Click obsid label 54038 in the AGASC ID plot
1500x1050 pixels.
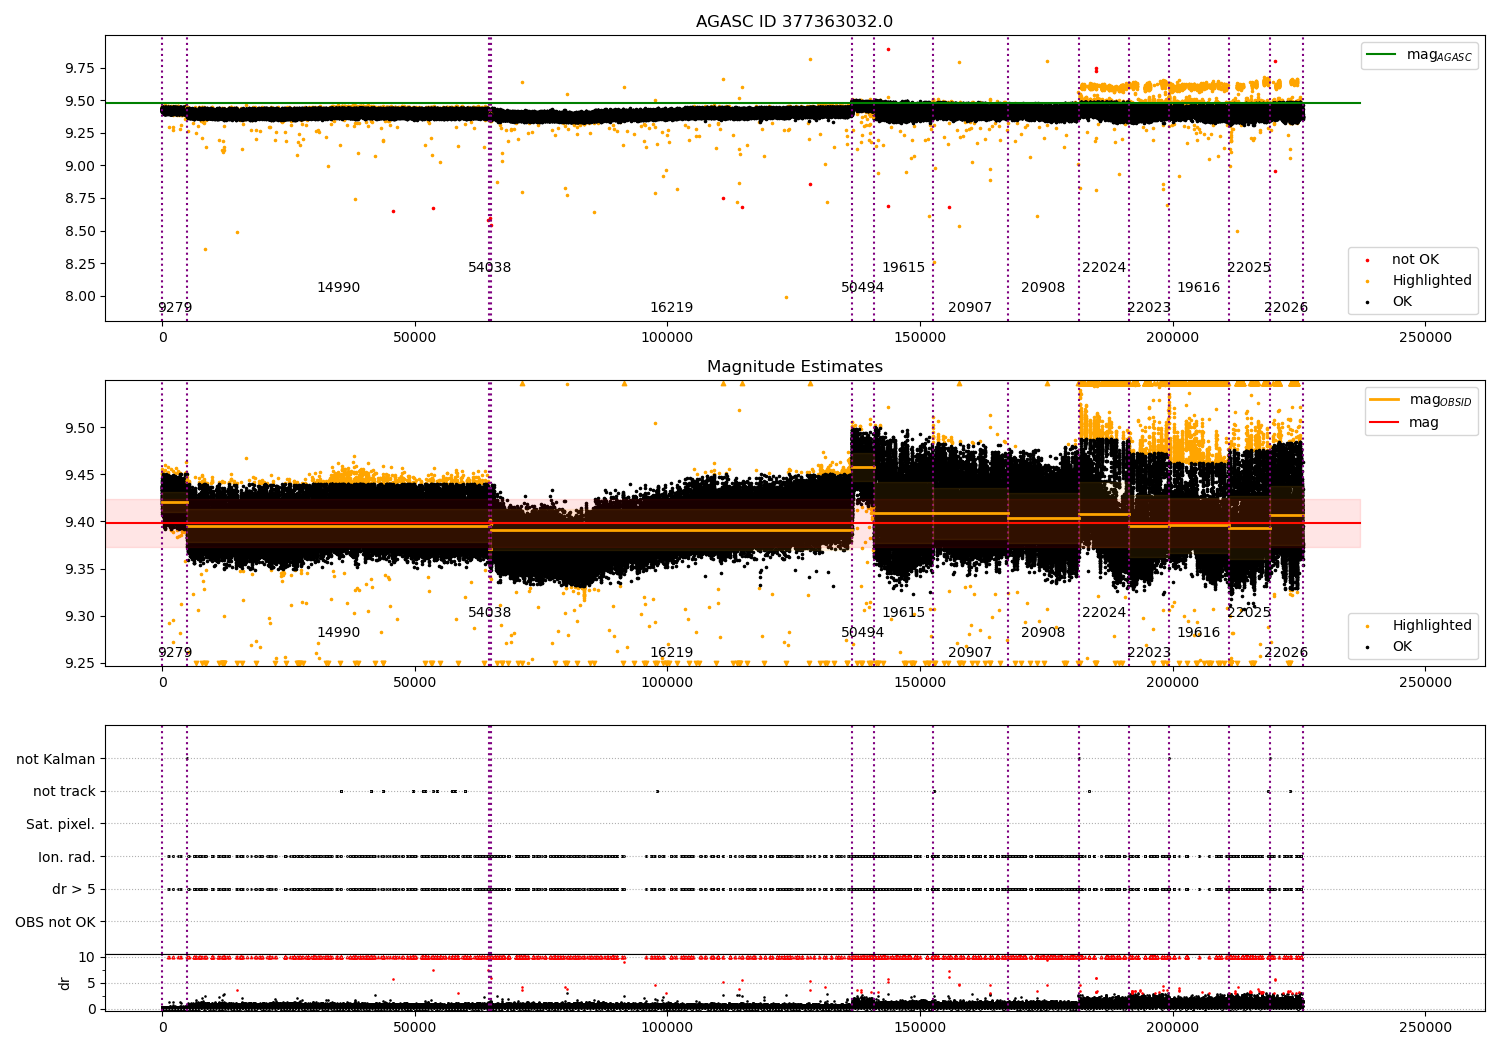[x=489, y=267]
